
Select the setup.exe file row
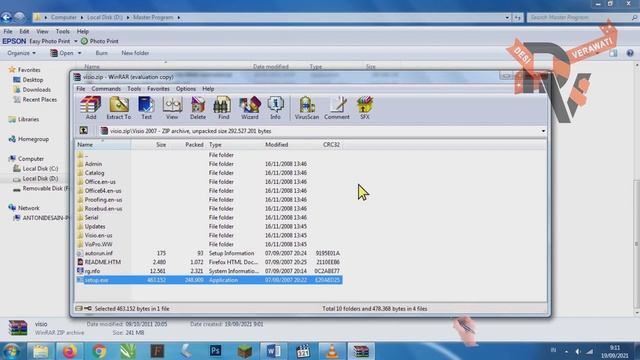coord(208,280)
